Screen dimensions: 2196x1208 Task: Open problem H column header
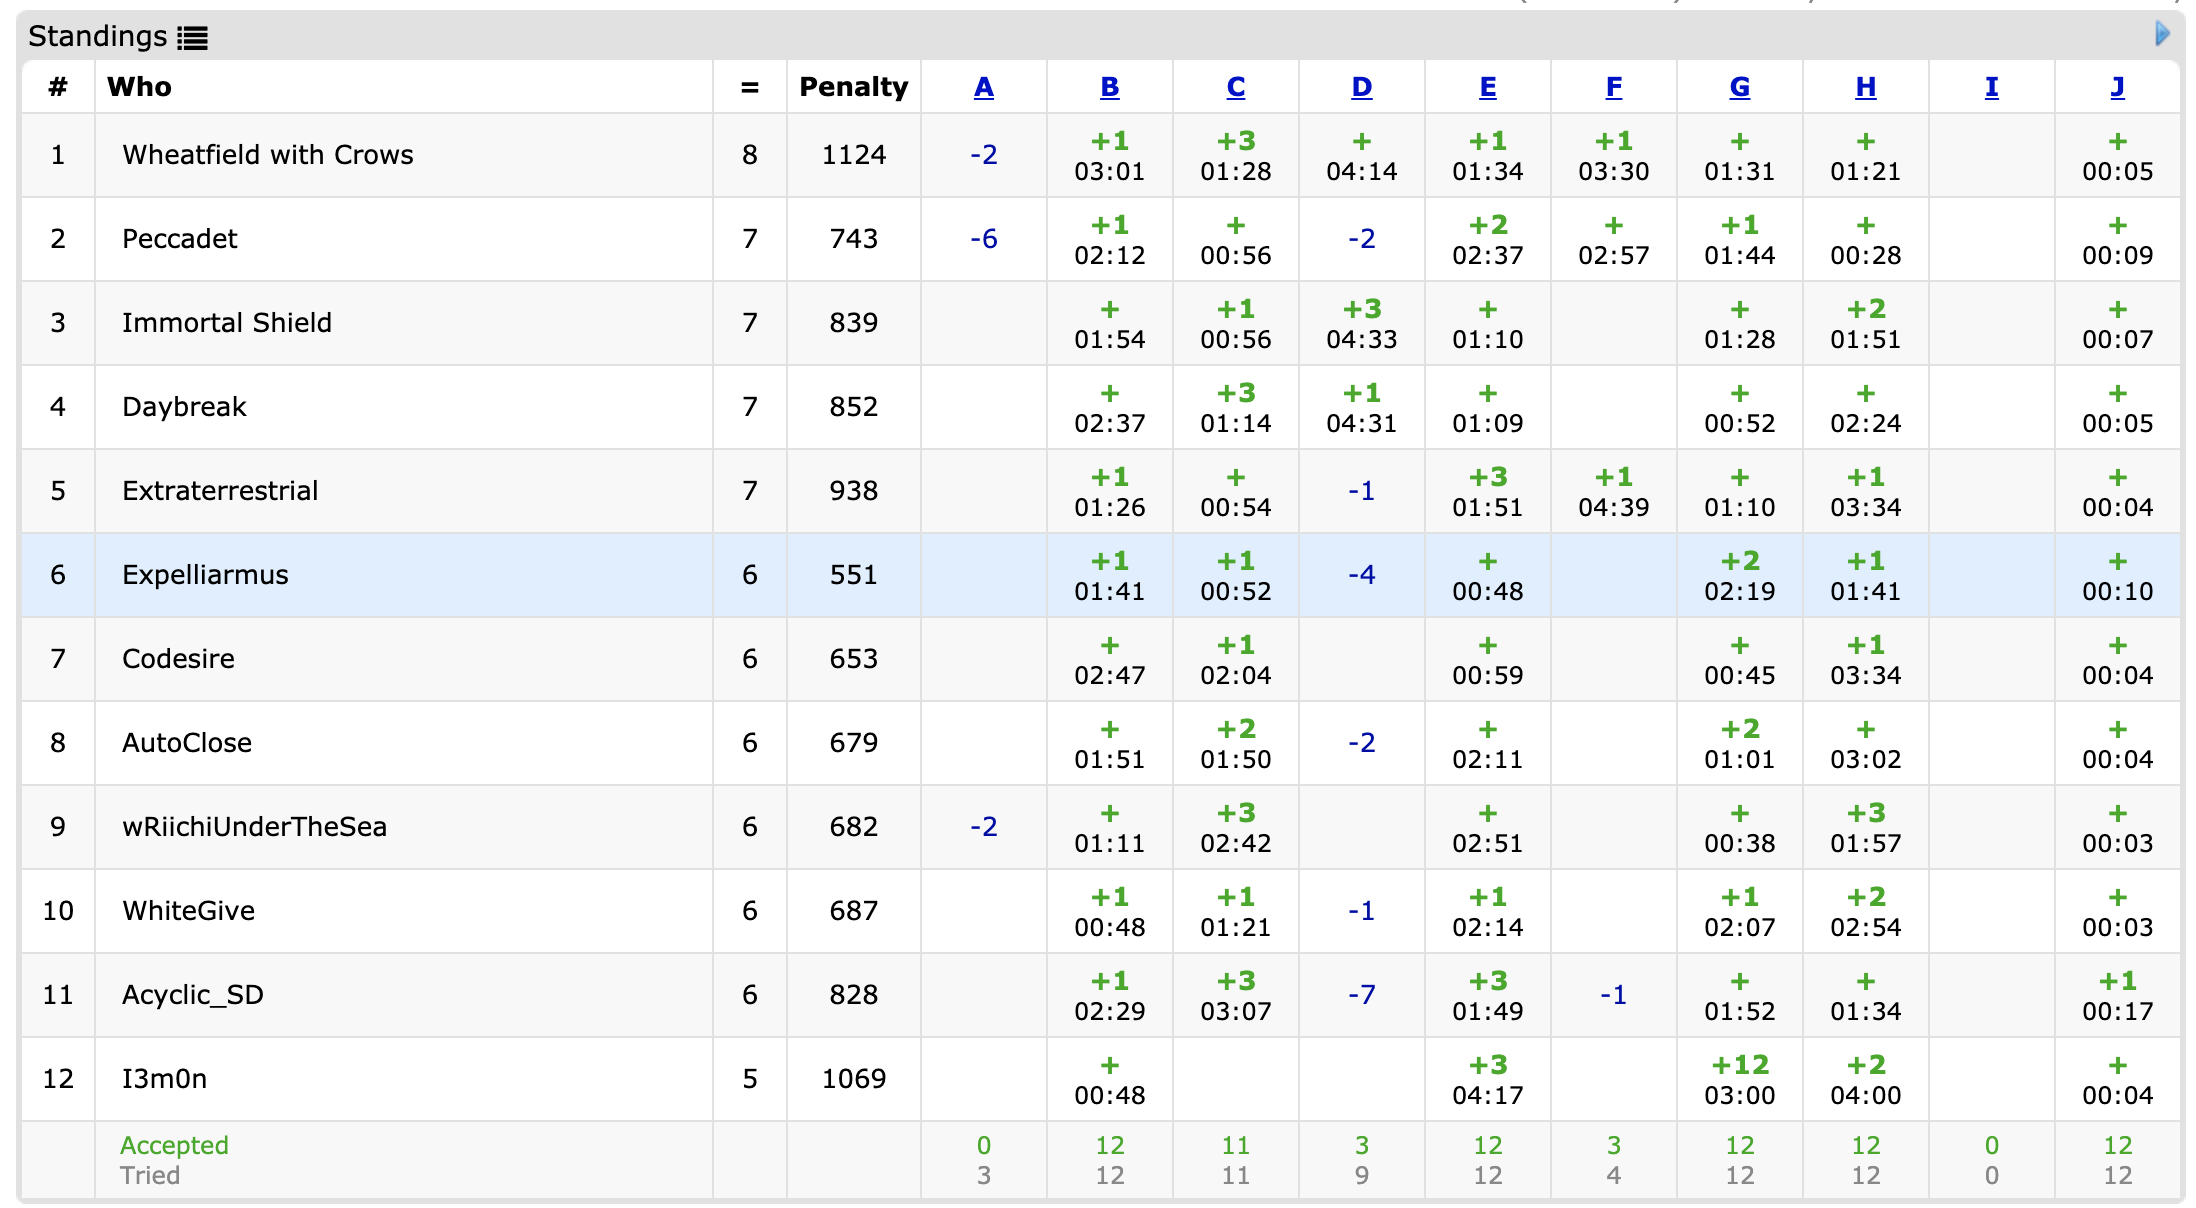click(1866, 87)
